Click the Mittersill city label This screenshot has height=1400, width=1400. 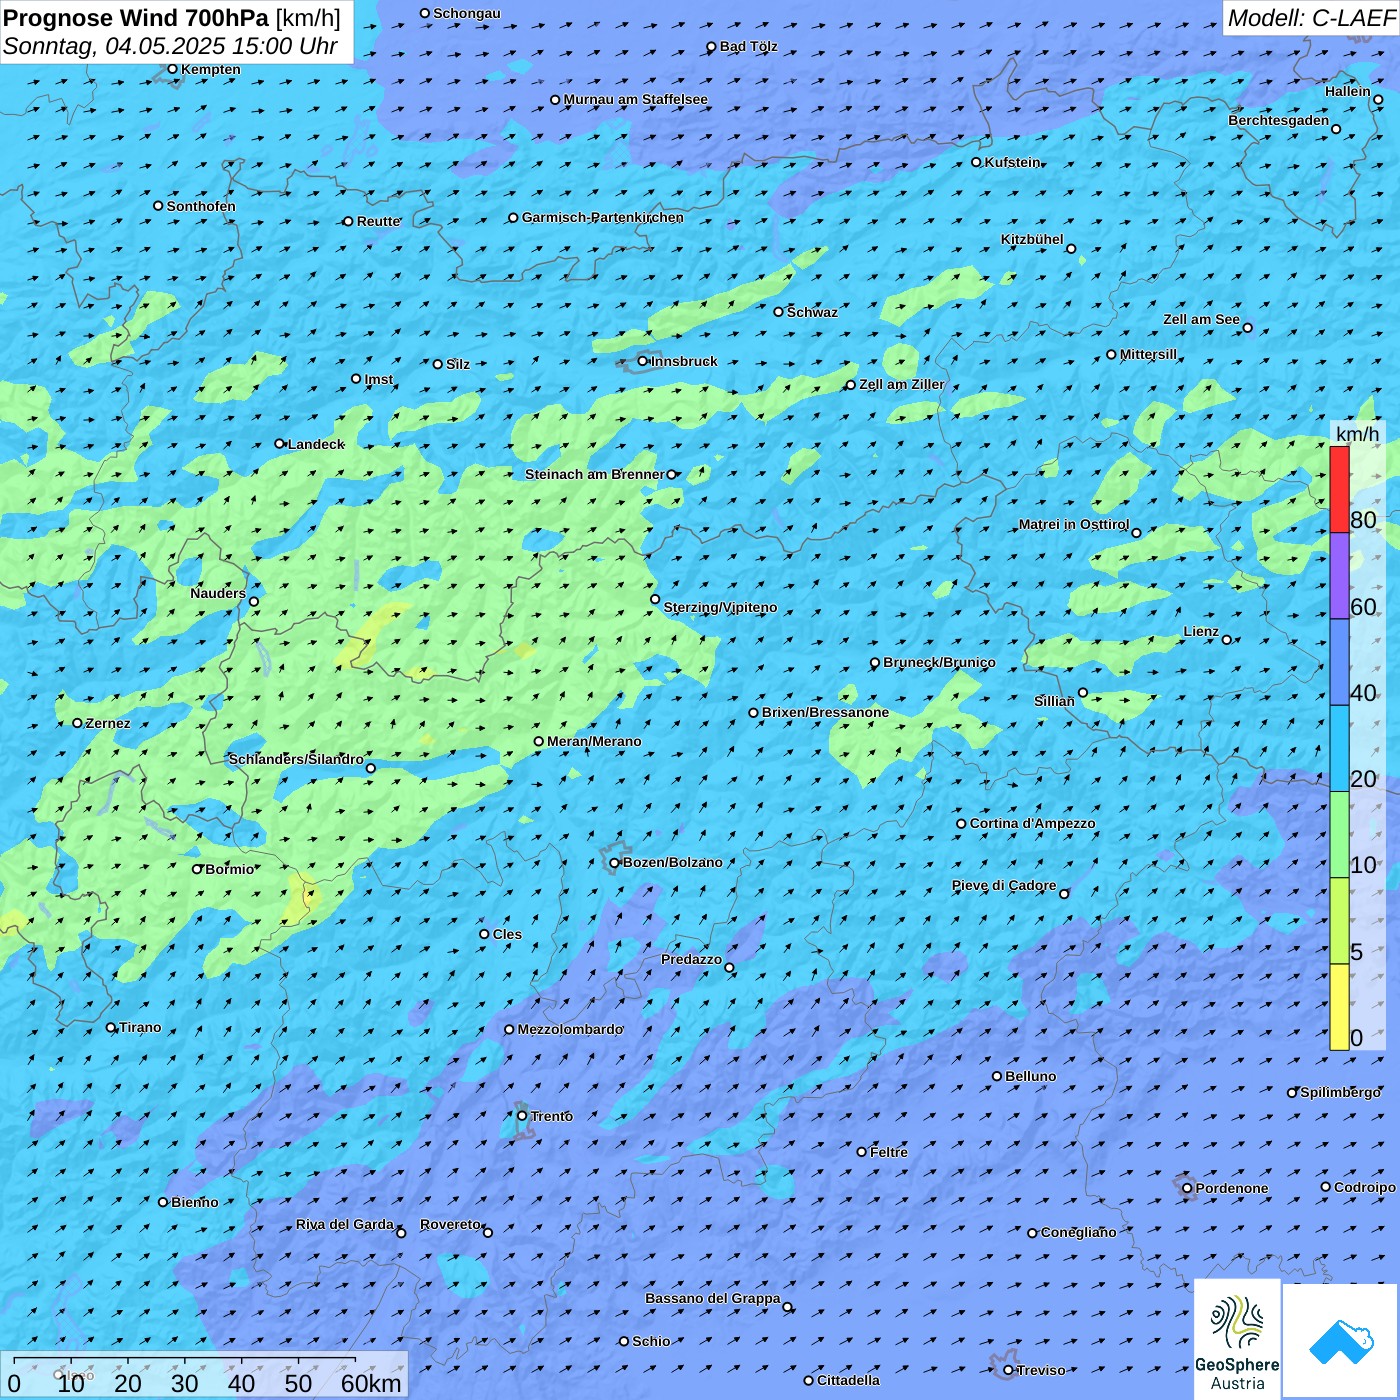click(x=1148, y=354)
